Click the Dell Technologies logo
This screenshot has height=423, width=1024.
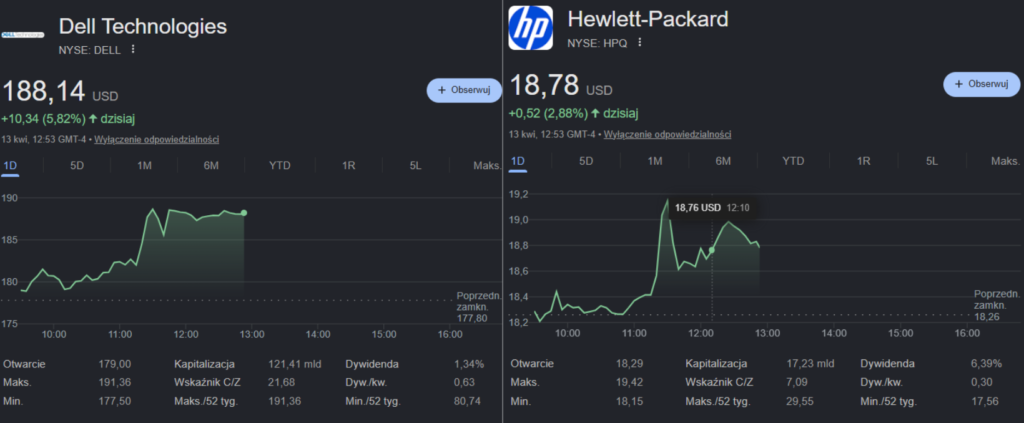(x=23, y=34)
